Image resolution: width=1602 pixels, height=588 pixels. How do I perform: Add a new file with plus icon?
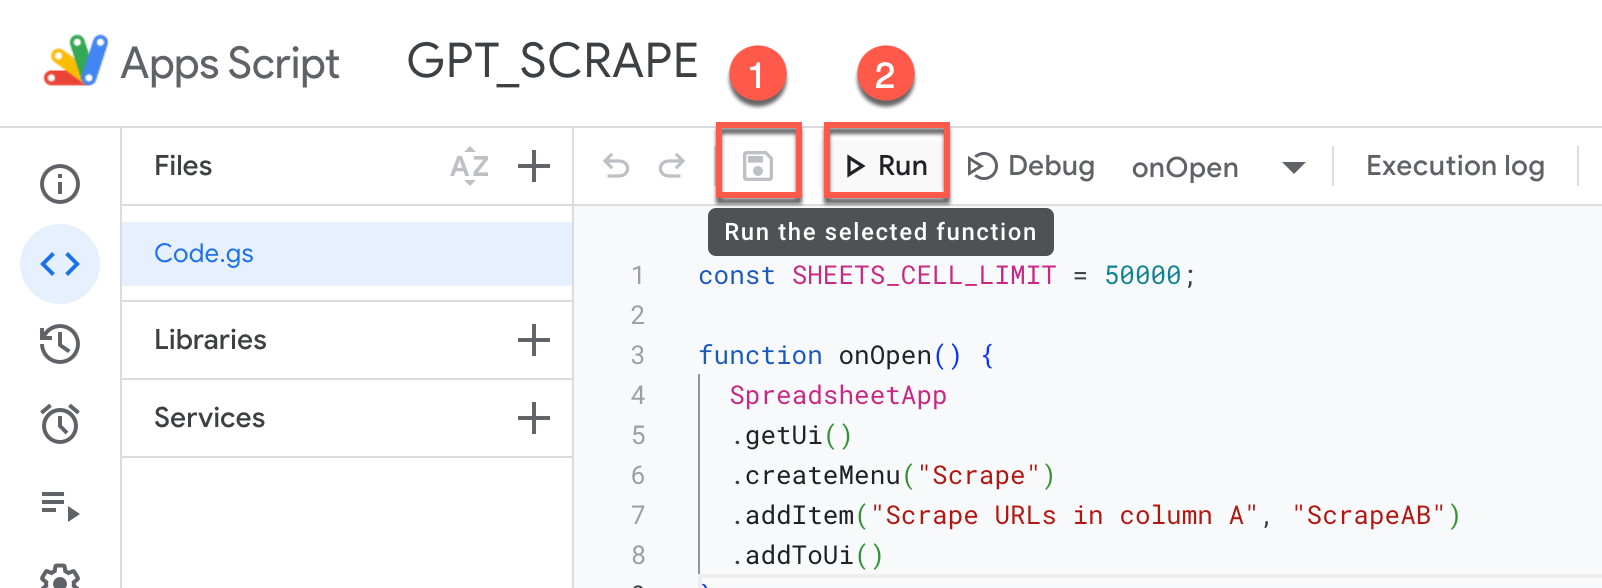534,166
